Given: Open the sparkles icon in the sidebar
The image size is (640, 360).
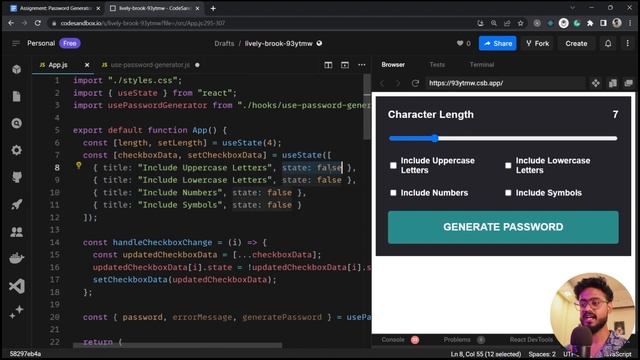Looking at the screenshot, I should click(x=17, y=312).
